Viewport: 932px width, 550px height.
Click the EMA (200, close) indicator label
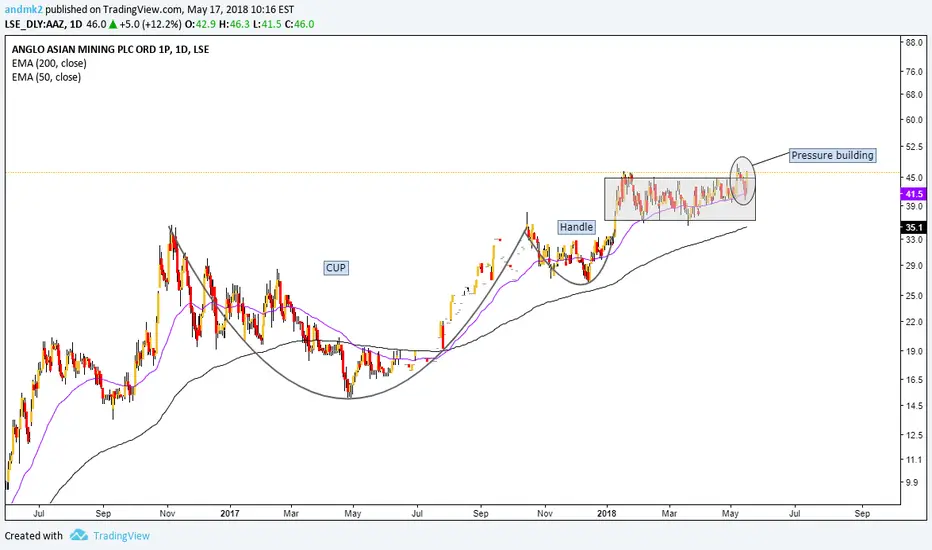pyautogui.click(x=49, y=63)
